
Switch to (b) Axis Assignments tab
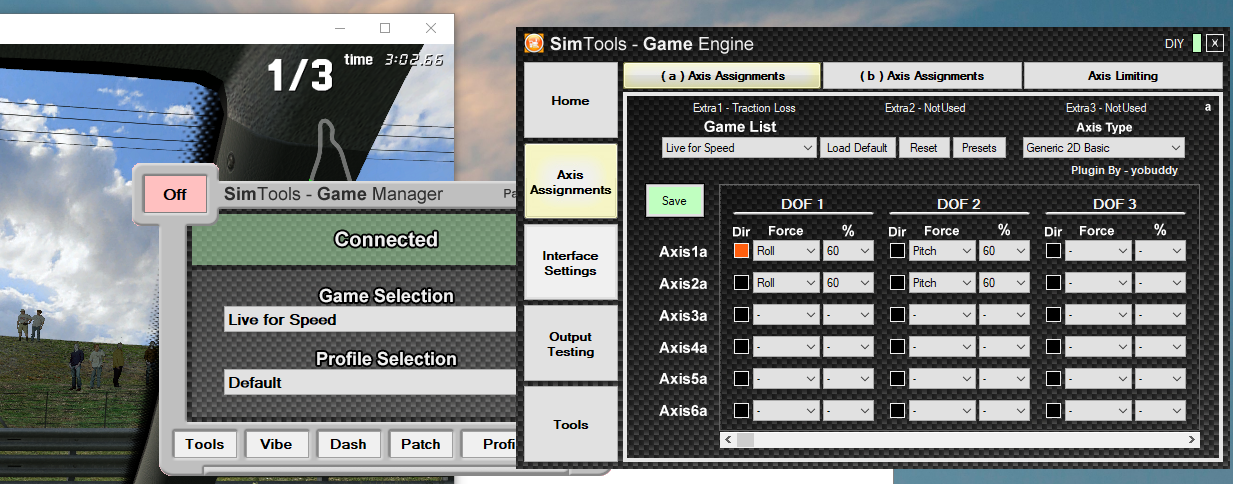tap(922, 76)
